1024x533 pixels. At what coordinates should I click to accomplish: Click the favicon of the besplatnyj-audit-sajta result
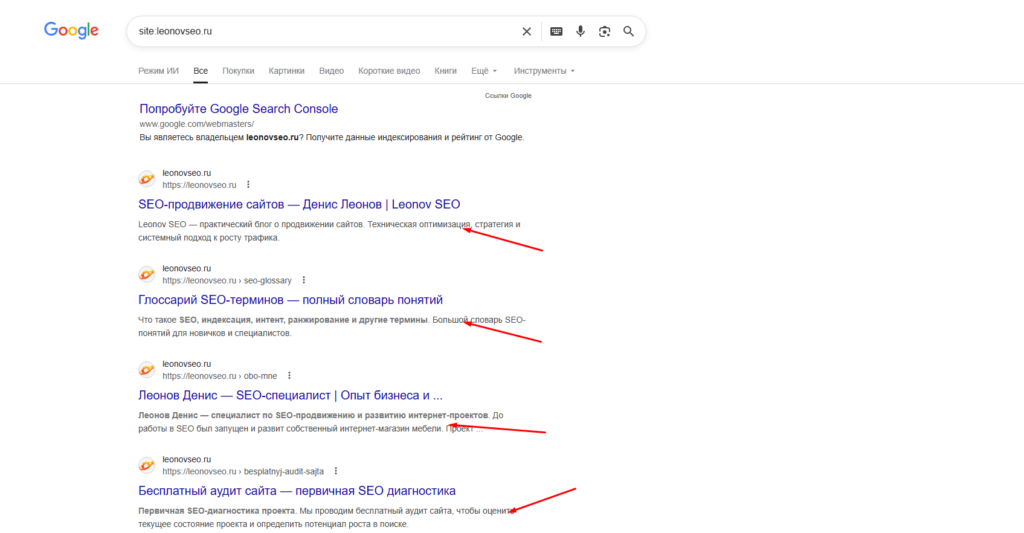coord(147,464)
